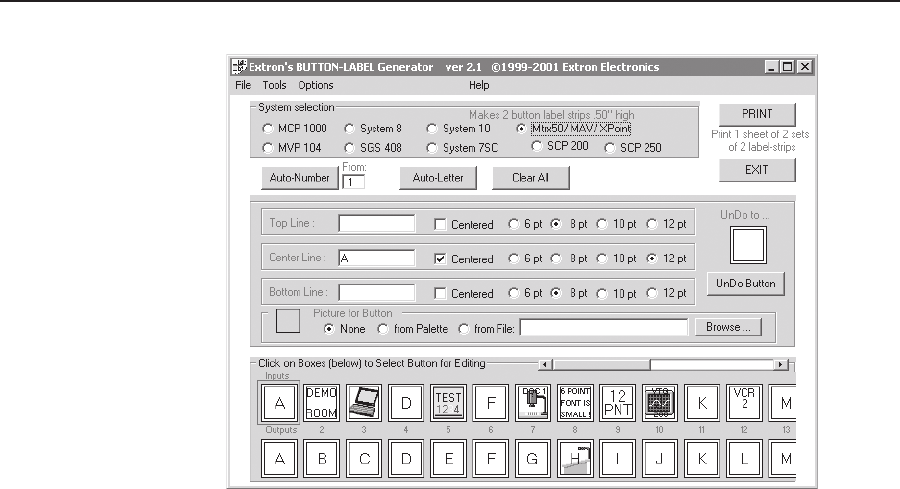This screenshot has width=900, height=489.
Task: Click the button strip scrollbar left arrow
Action: click(545, 364)
